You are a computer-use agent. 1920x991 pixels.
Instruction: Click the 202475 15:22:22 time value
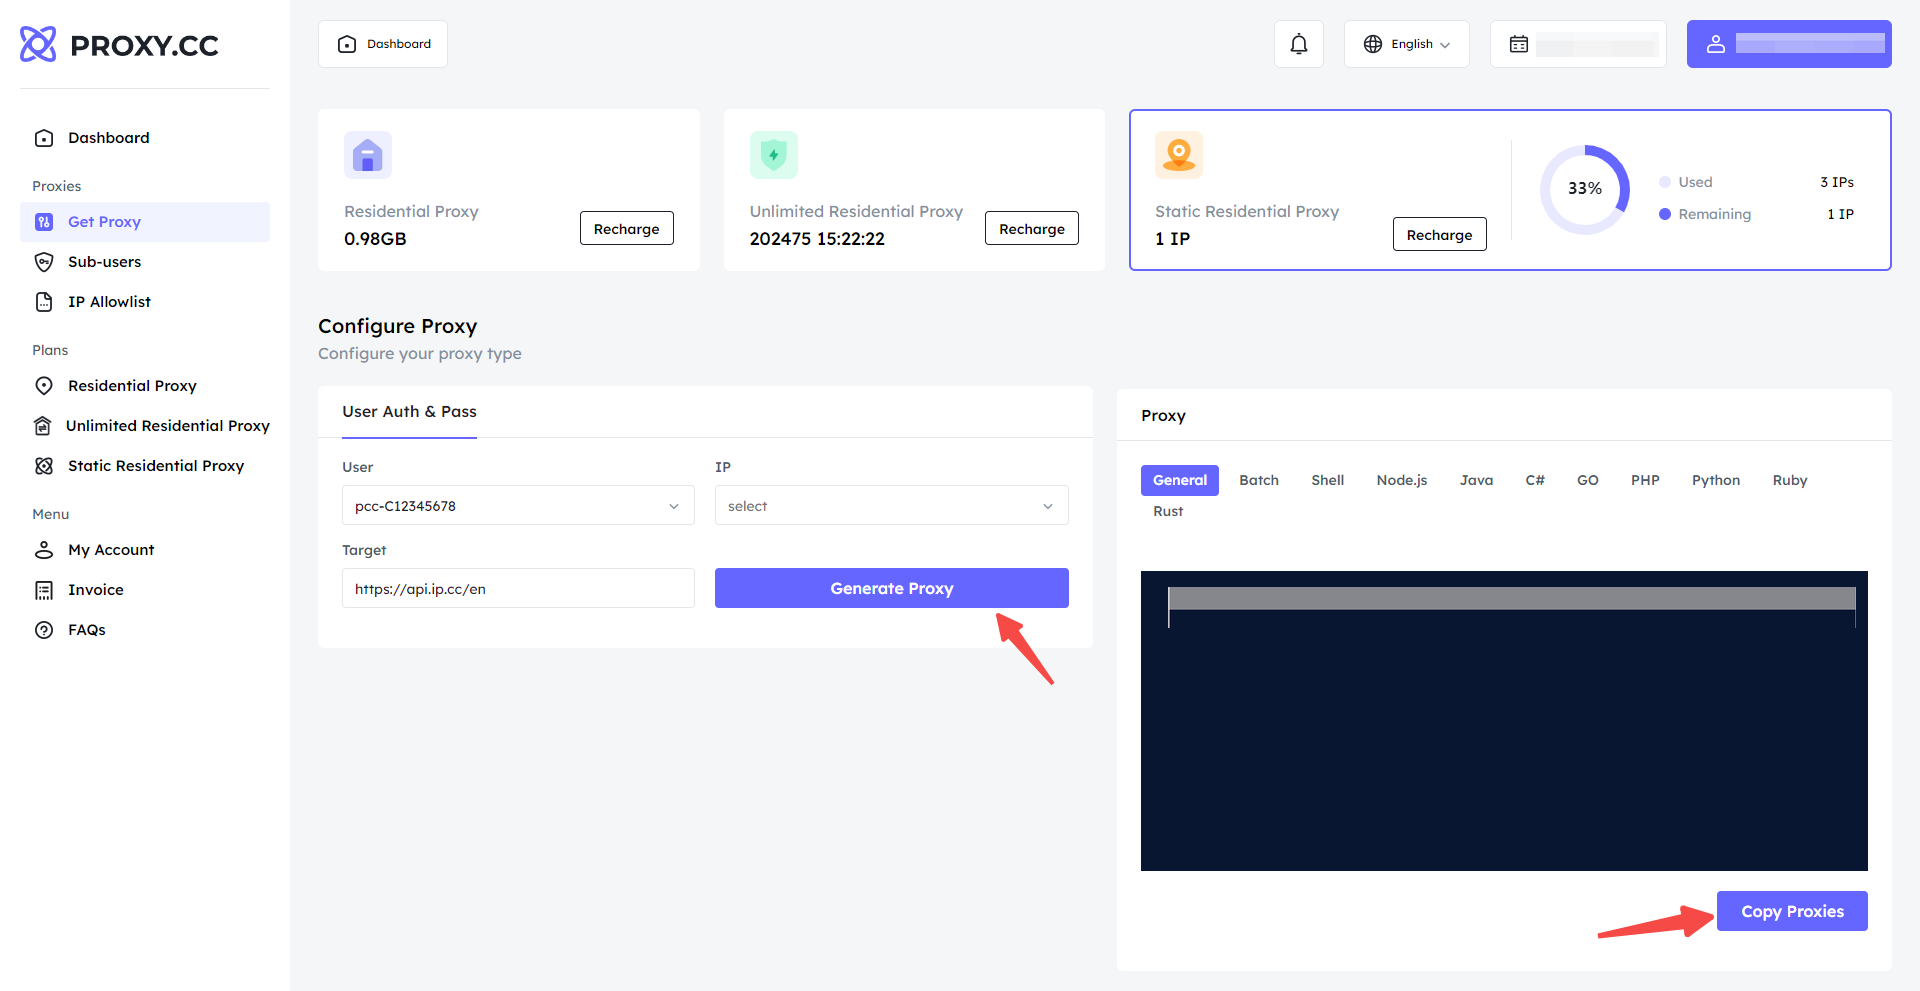(x=817, y=239)
